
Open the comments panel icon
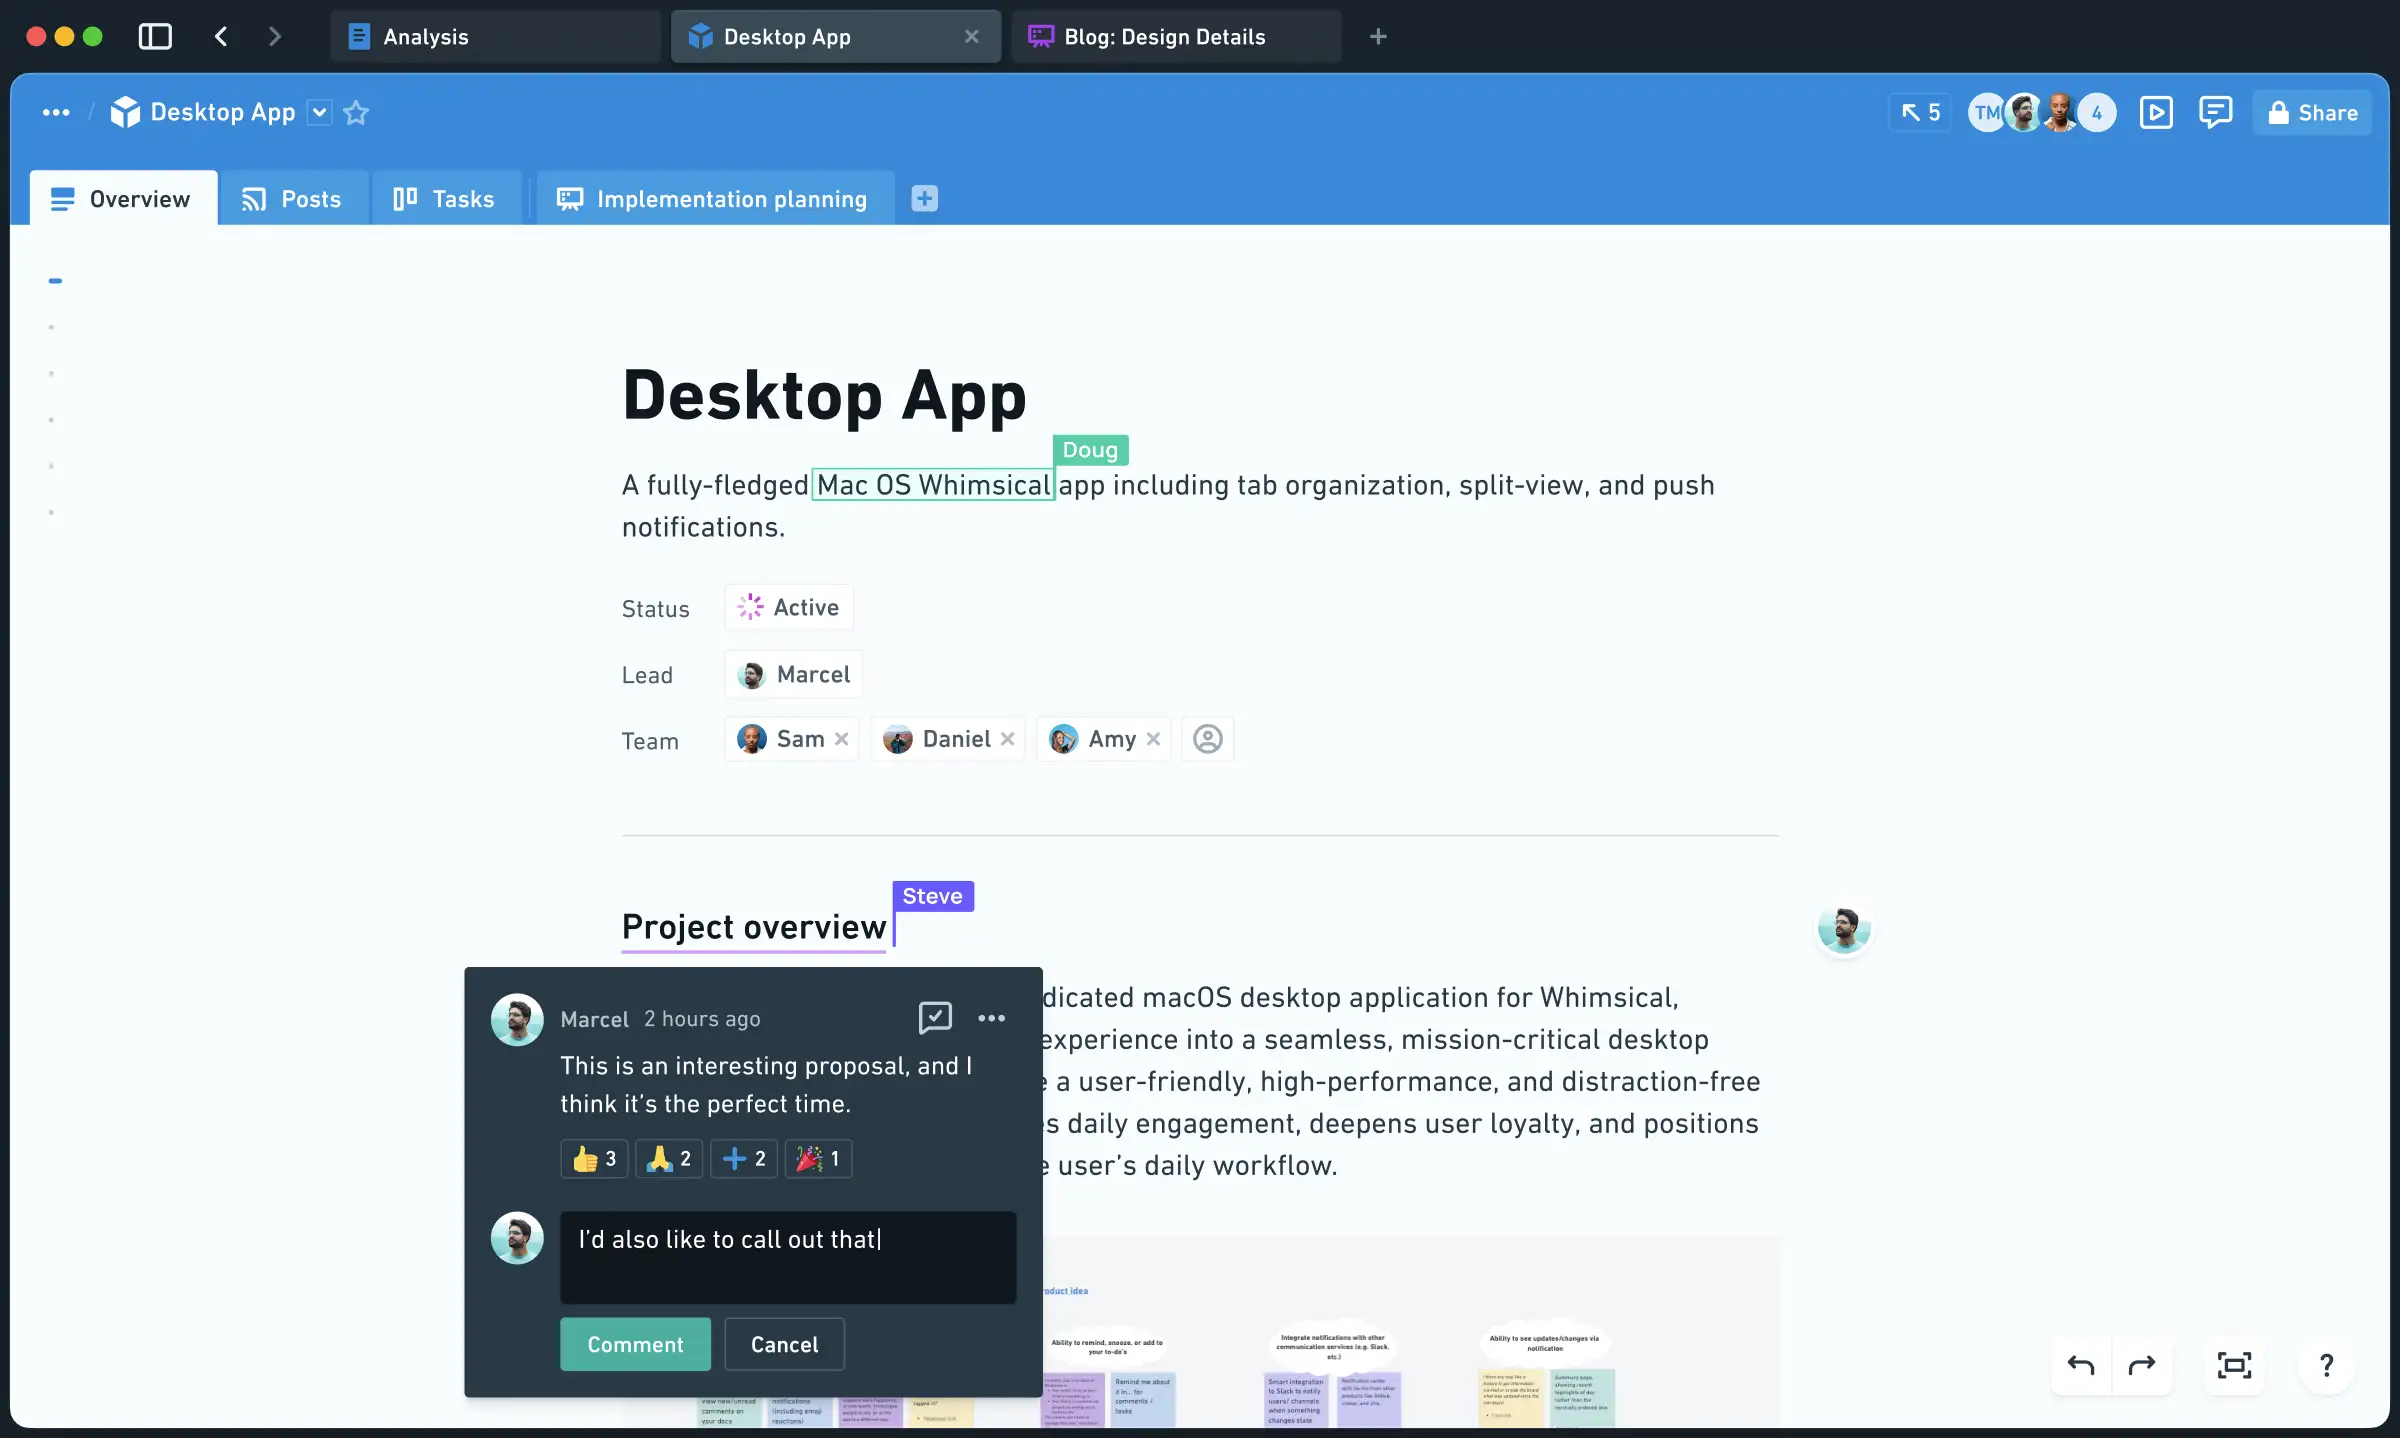click(2216, 113)
